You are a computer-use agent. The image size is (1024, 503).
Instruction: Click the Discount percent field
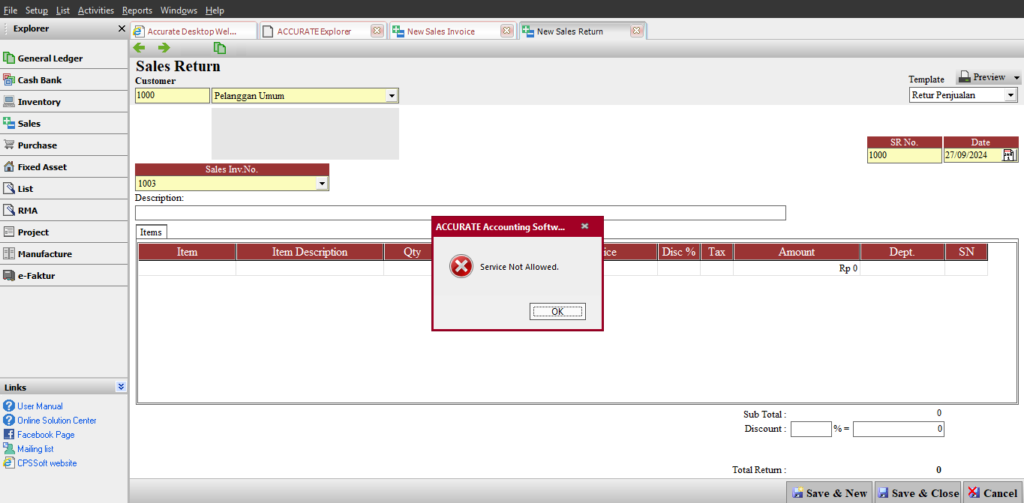pyautogui.click(x=811, y=429)
